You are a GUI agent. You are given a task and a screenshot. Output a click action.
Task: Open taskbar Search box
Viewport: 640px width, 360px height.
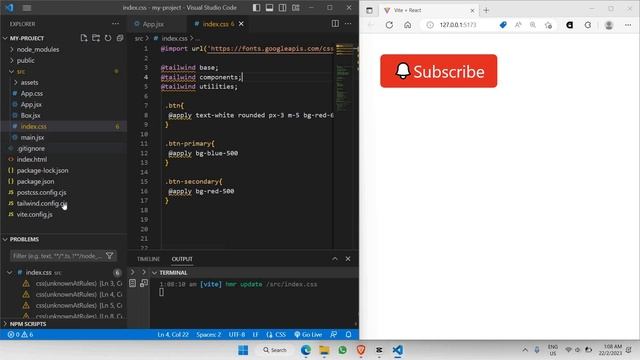[275, 350]
